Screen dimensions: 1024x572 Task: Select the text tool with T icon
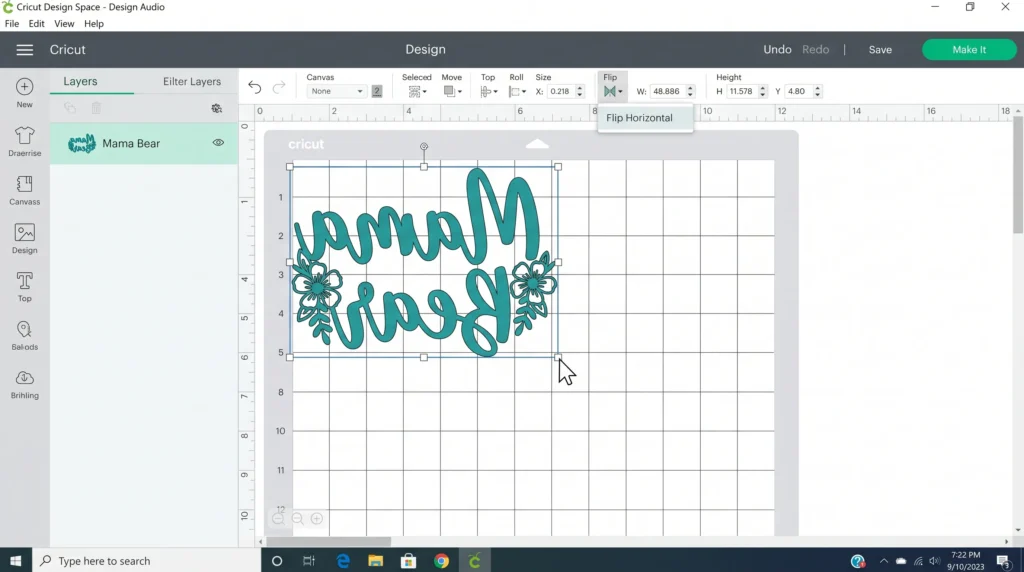[x=24, y=281]
